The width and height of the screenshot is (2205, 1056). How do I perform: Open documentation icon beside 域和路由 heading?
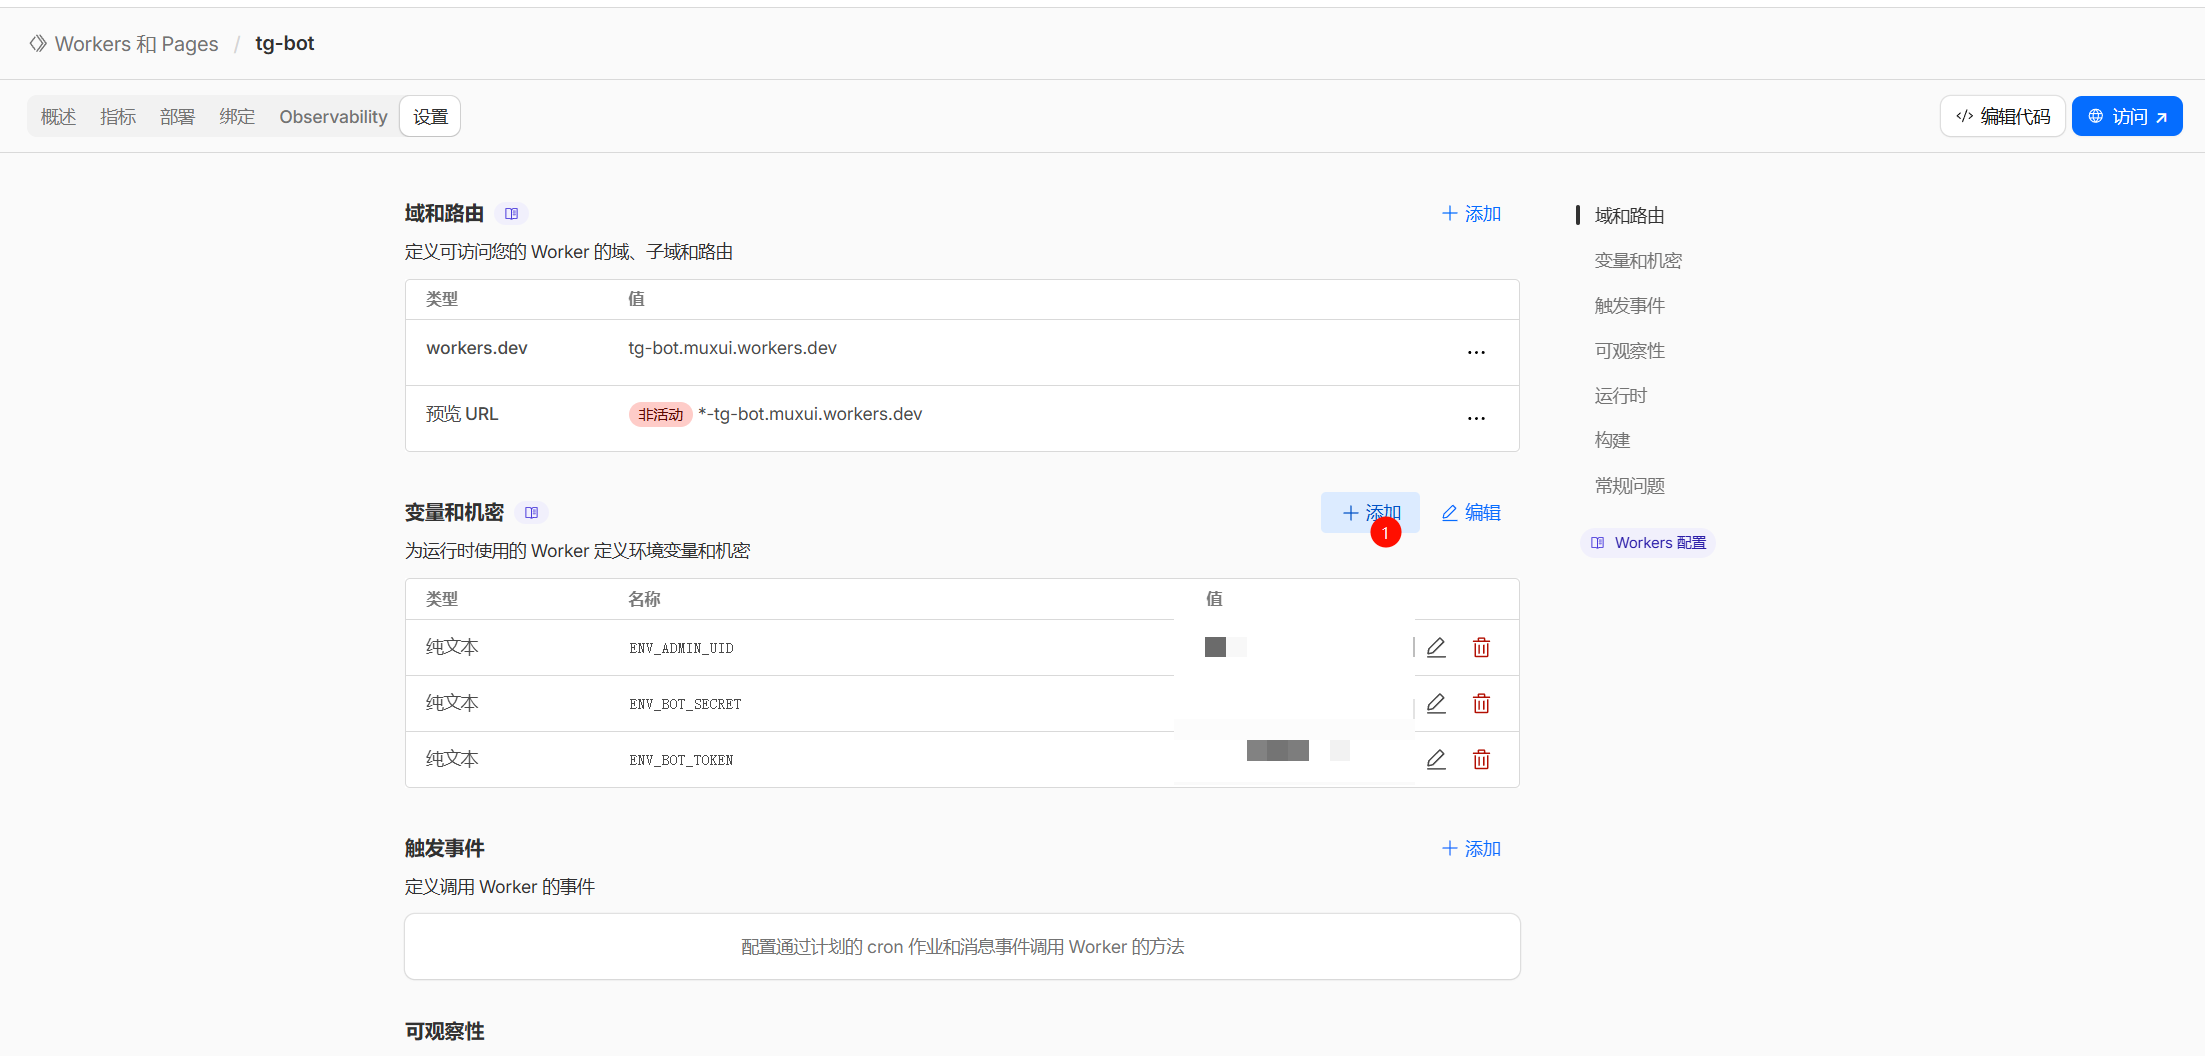pyautogui.click(x=511, y=213)
